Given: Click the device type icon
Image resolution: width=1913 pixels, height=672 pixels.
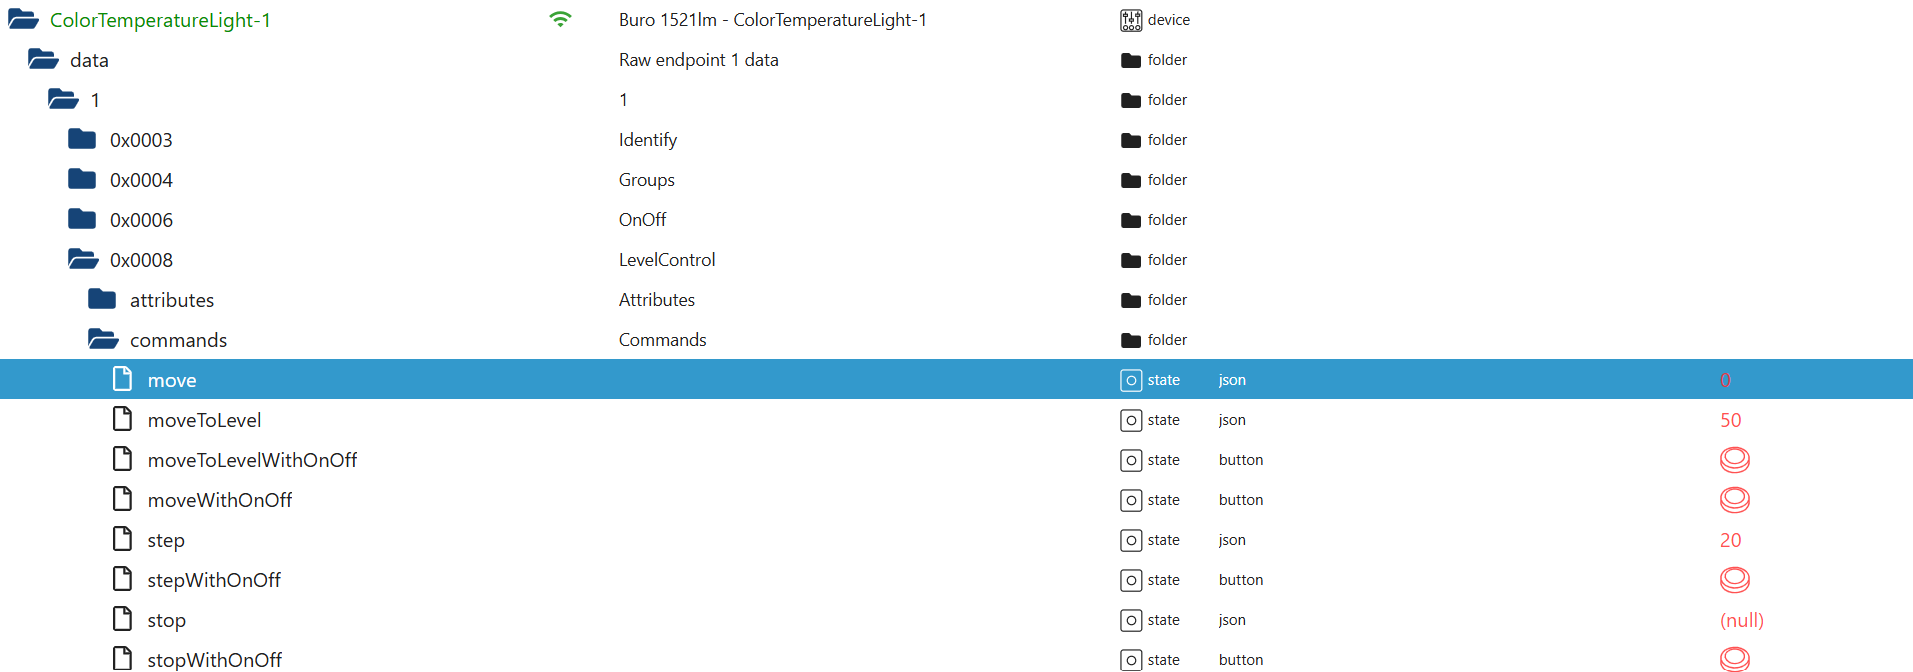Looking at the screenshot, I should [x=1131, y=20].
